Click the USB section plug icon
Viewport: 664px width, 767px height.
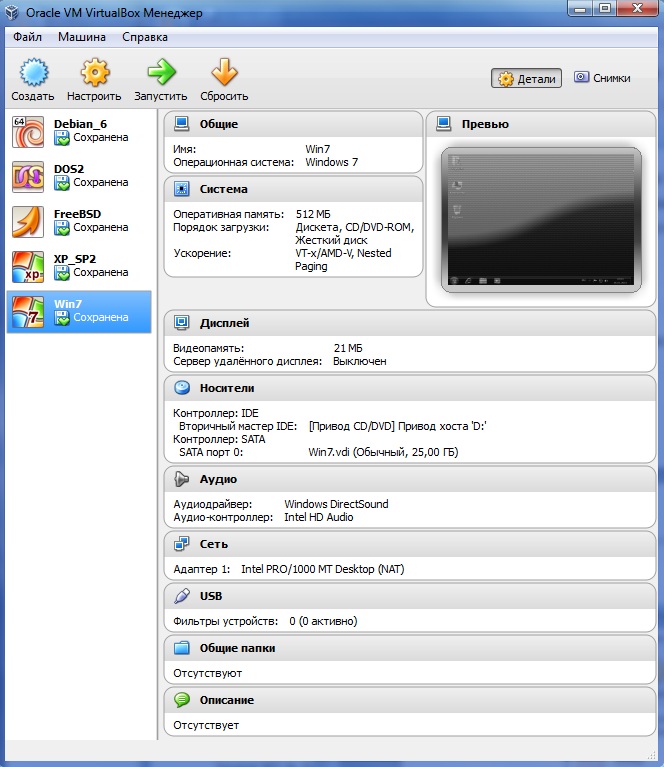(182, 596)
